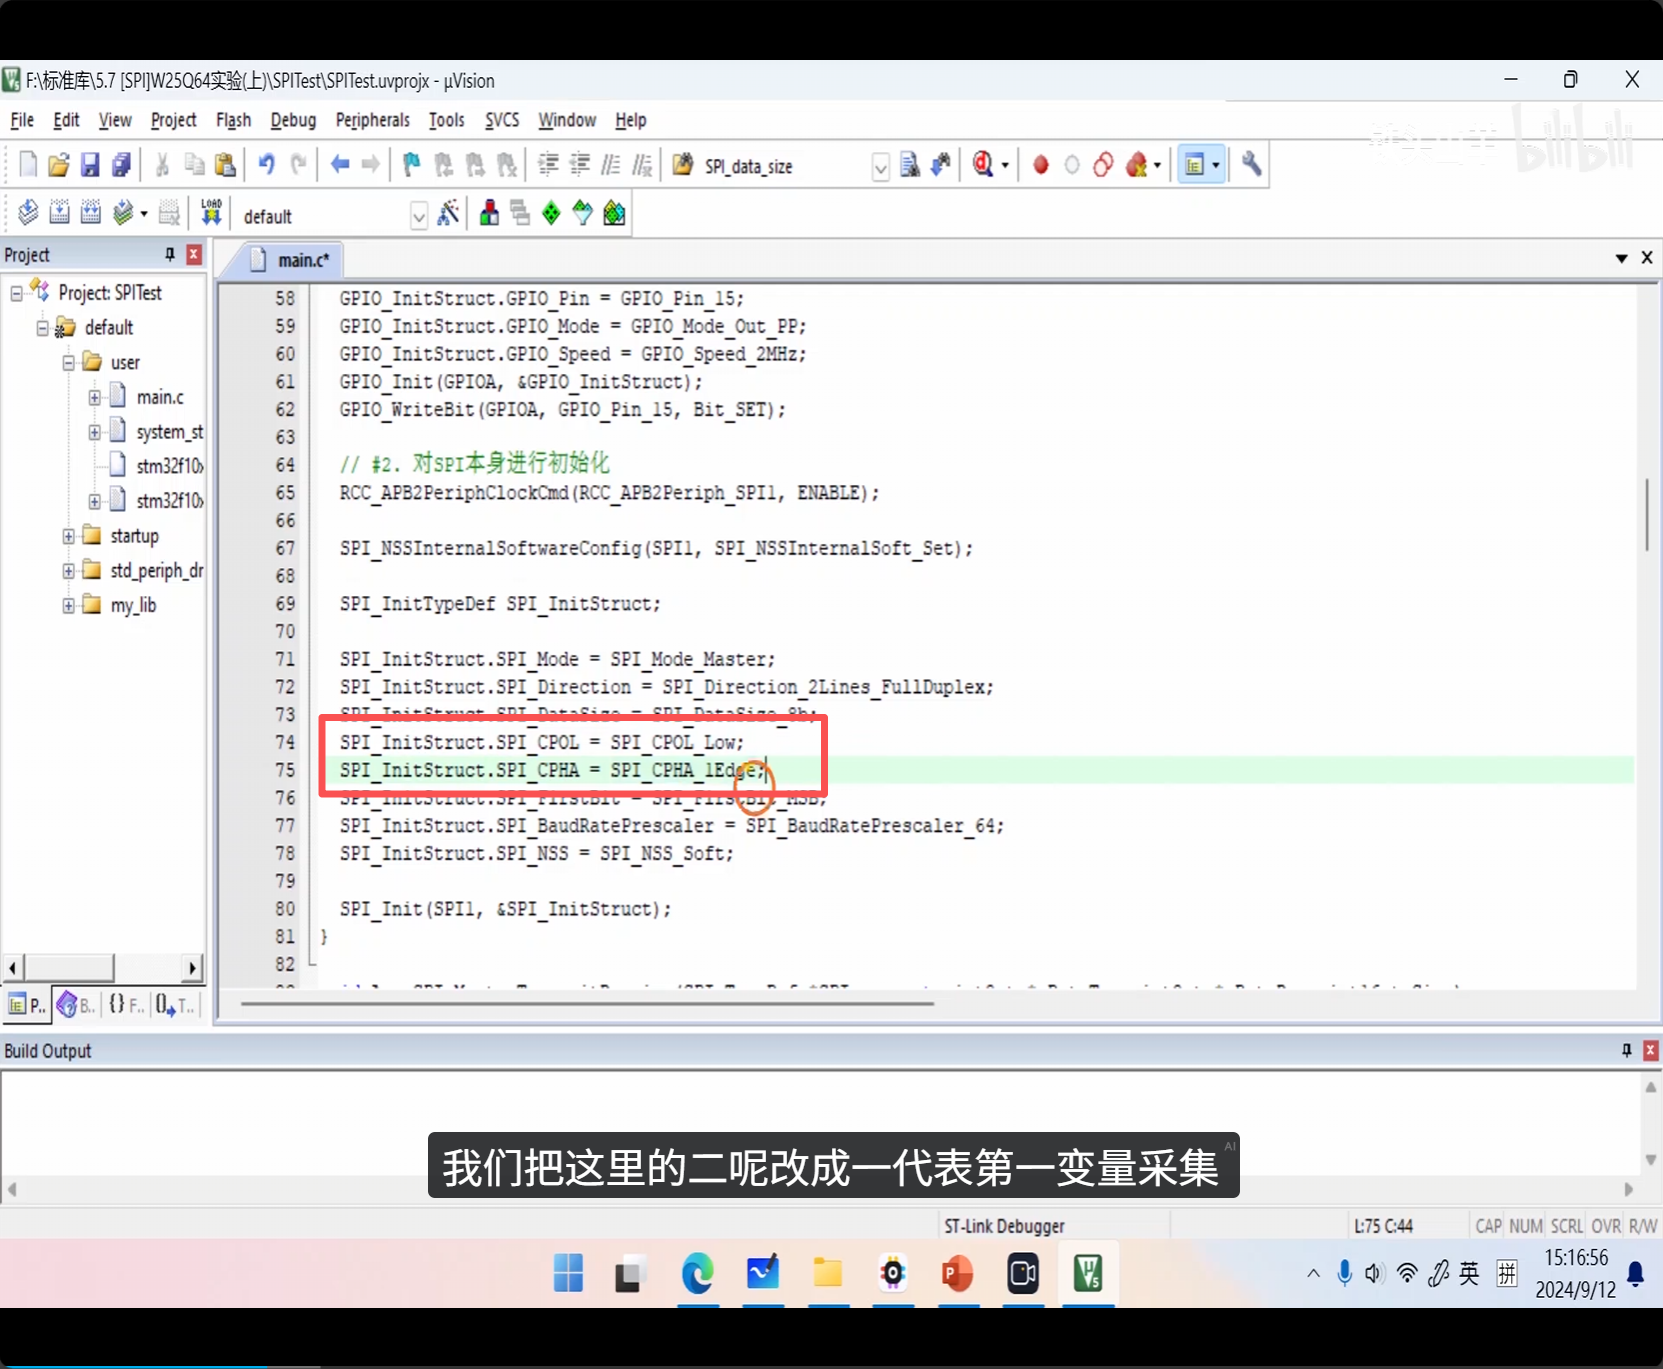The width and height of the screenshot is (1663, 1369).
Task: Switch to the Templates panel tab
Action: pyautogui.click(x=175, y=1005)
